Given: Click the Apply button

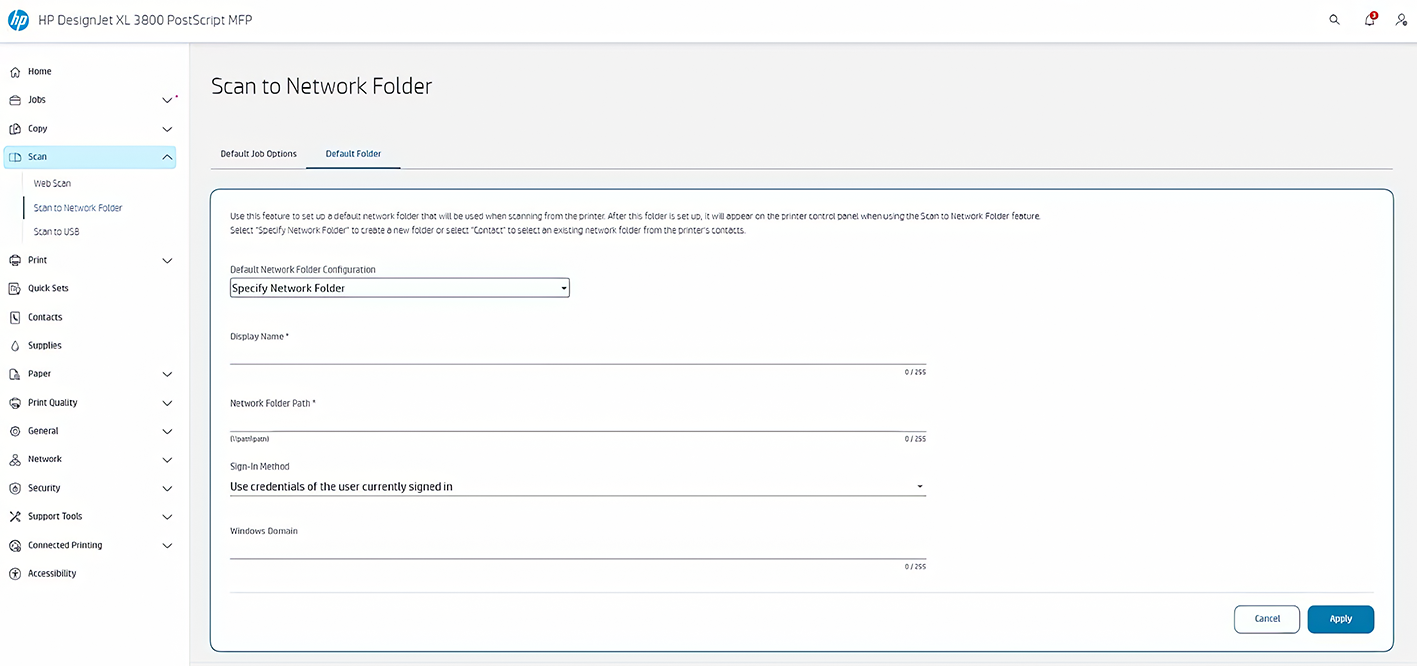Looking at the screenshot, I should click(1340, 619).
